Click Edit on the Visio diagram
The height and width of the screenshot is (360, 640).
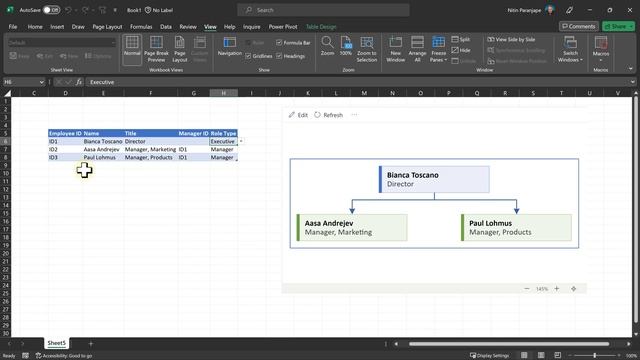click(x=298, y=115)
